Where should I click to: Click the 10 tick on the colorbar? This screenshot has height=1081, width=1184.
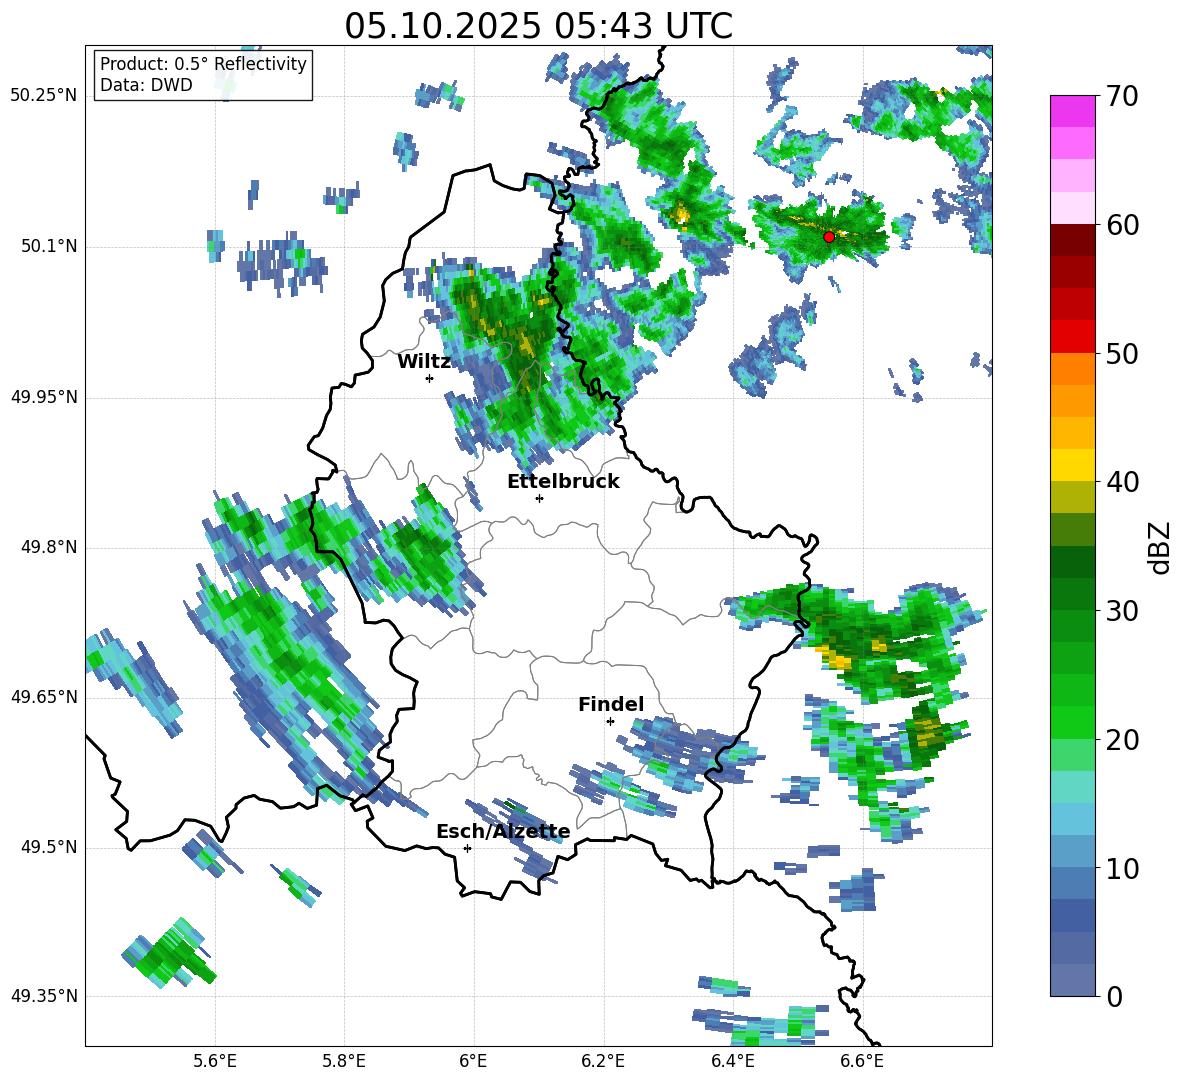(x=1122, y=868)
